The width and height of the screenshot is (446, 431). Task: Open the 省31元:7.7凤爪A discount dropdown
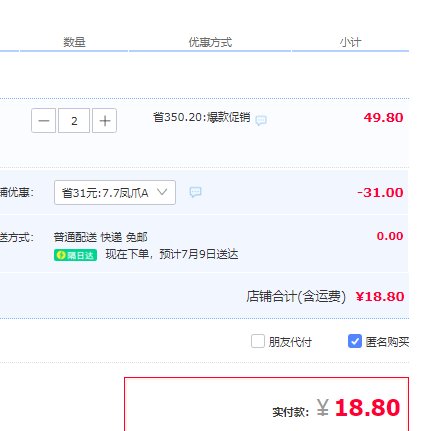[x=115, y=193]
